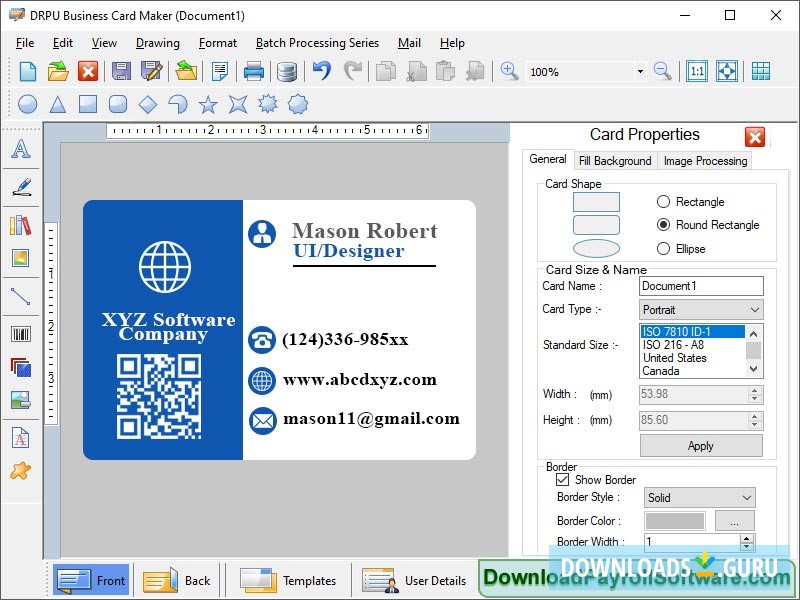Click the zoom in magnifier icon

coord(509,71)
